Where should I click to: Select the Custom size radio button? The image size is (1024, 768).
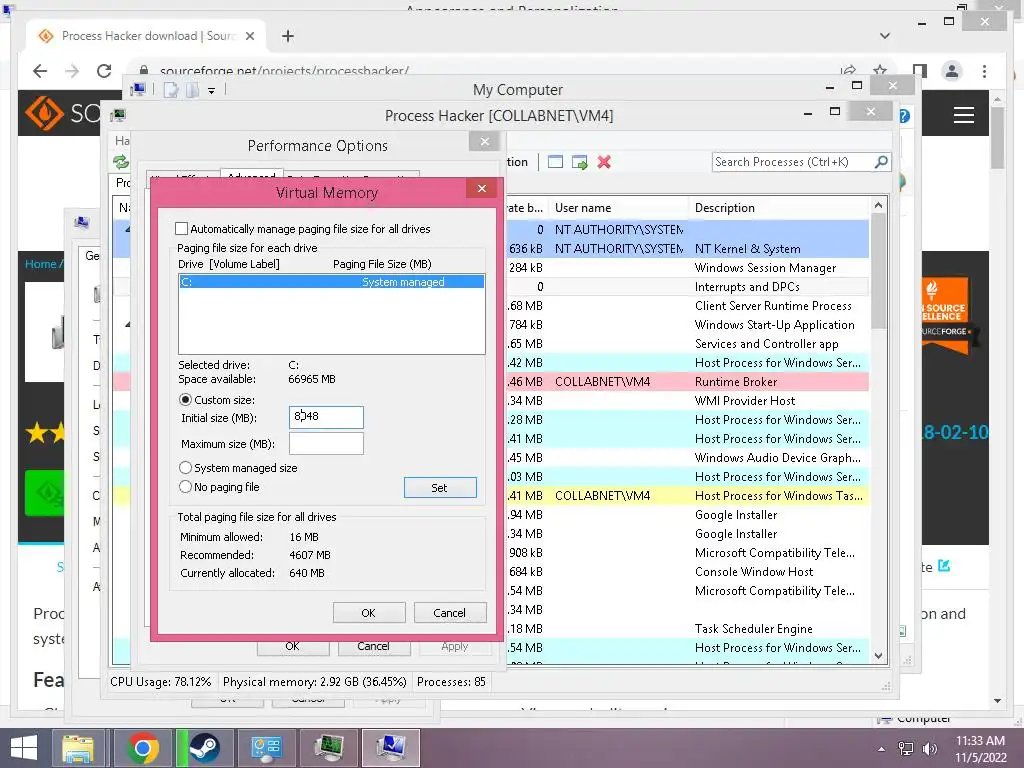click(185, 400)
